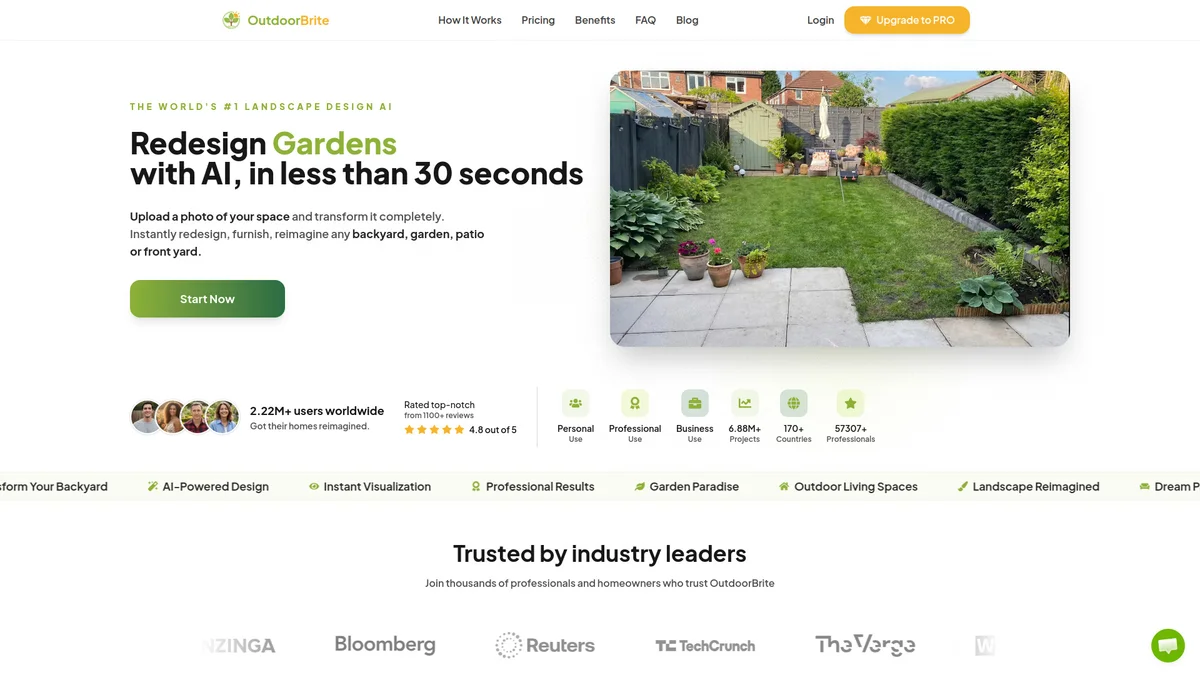The height and width of the screenshot is (675, 1200).
Task: Click the Upgrade to PRO button
Action: (907, 20)
